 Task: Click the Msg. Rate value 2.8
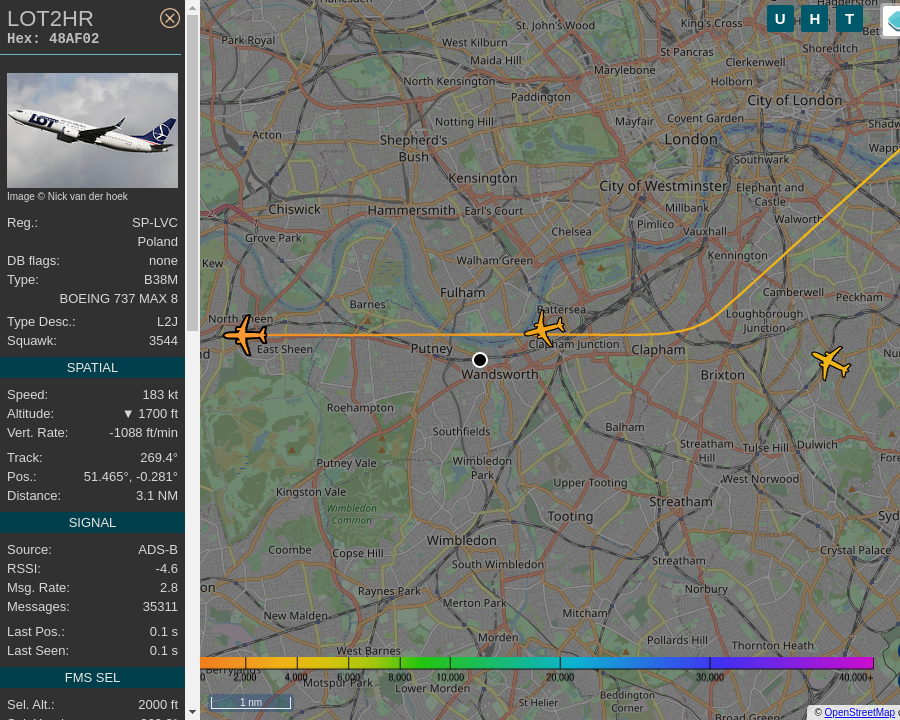pyautogui.click(x=169, y=587)
